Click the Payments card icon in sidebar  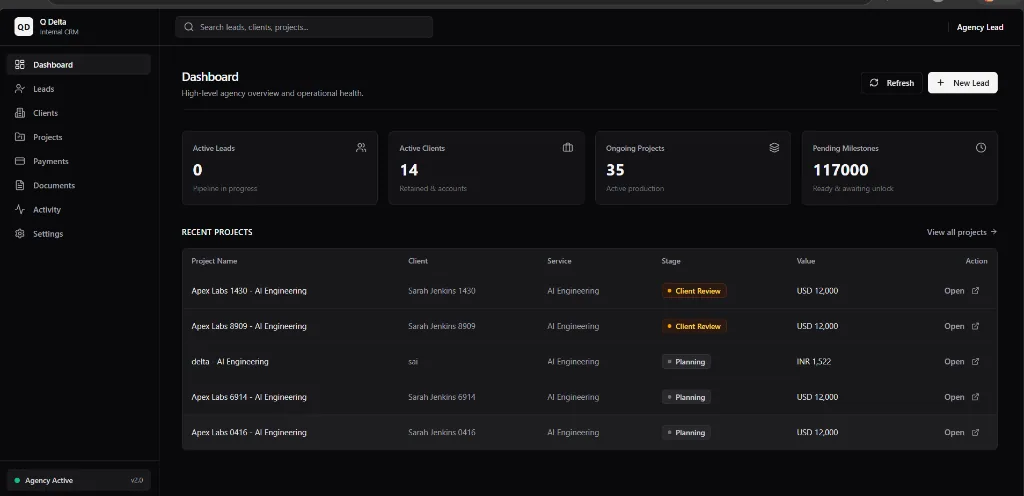pos(20,161)
